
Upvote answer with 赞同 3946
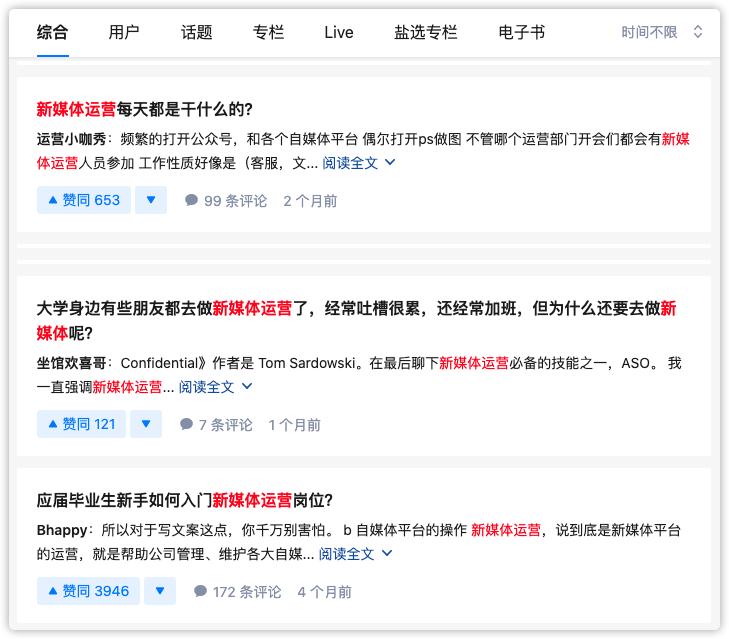pyautogui.click(x=88, y=591)
